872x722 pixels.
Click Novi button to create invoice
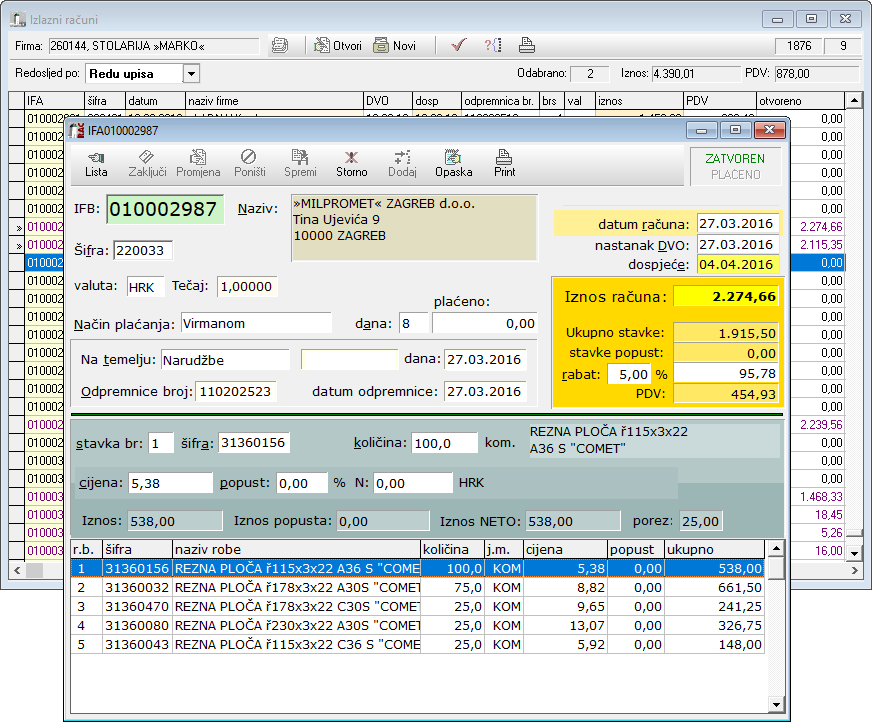(394, 46)
